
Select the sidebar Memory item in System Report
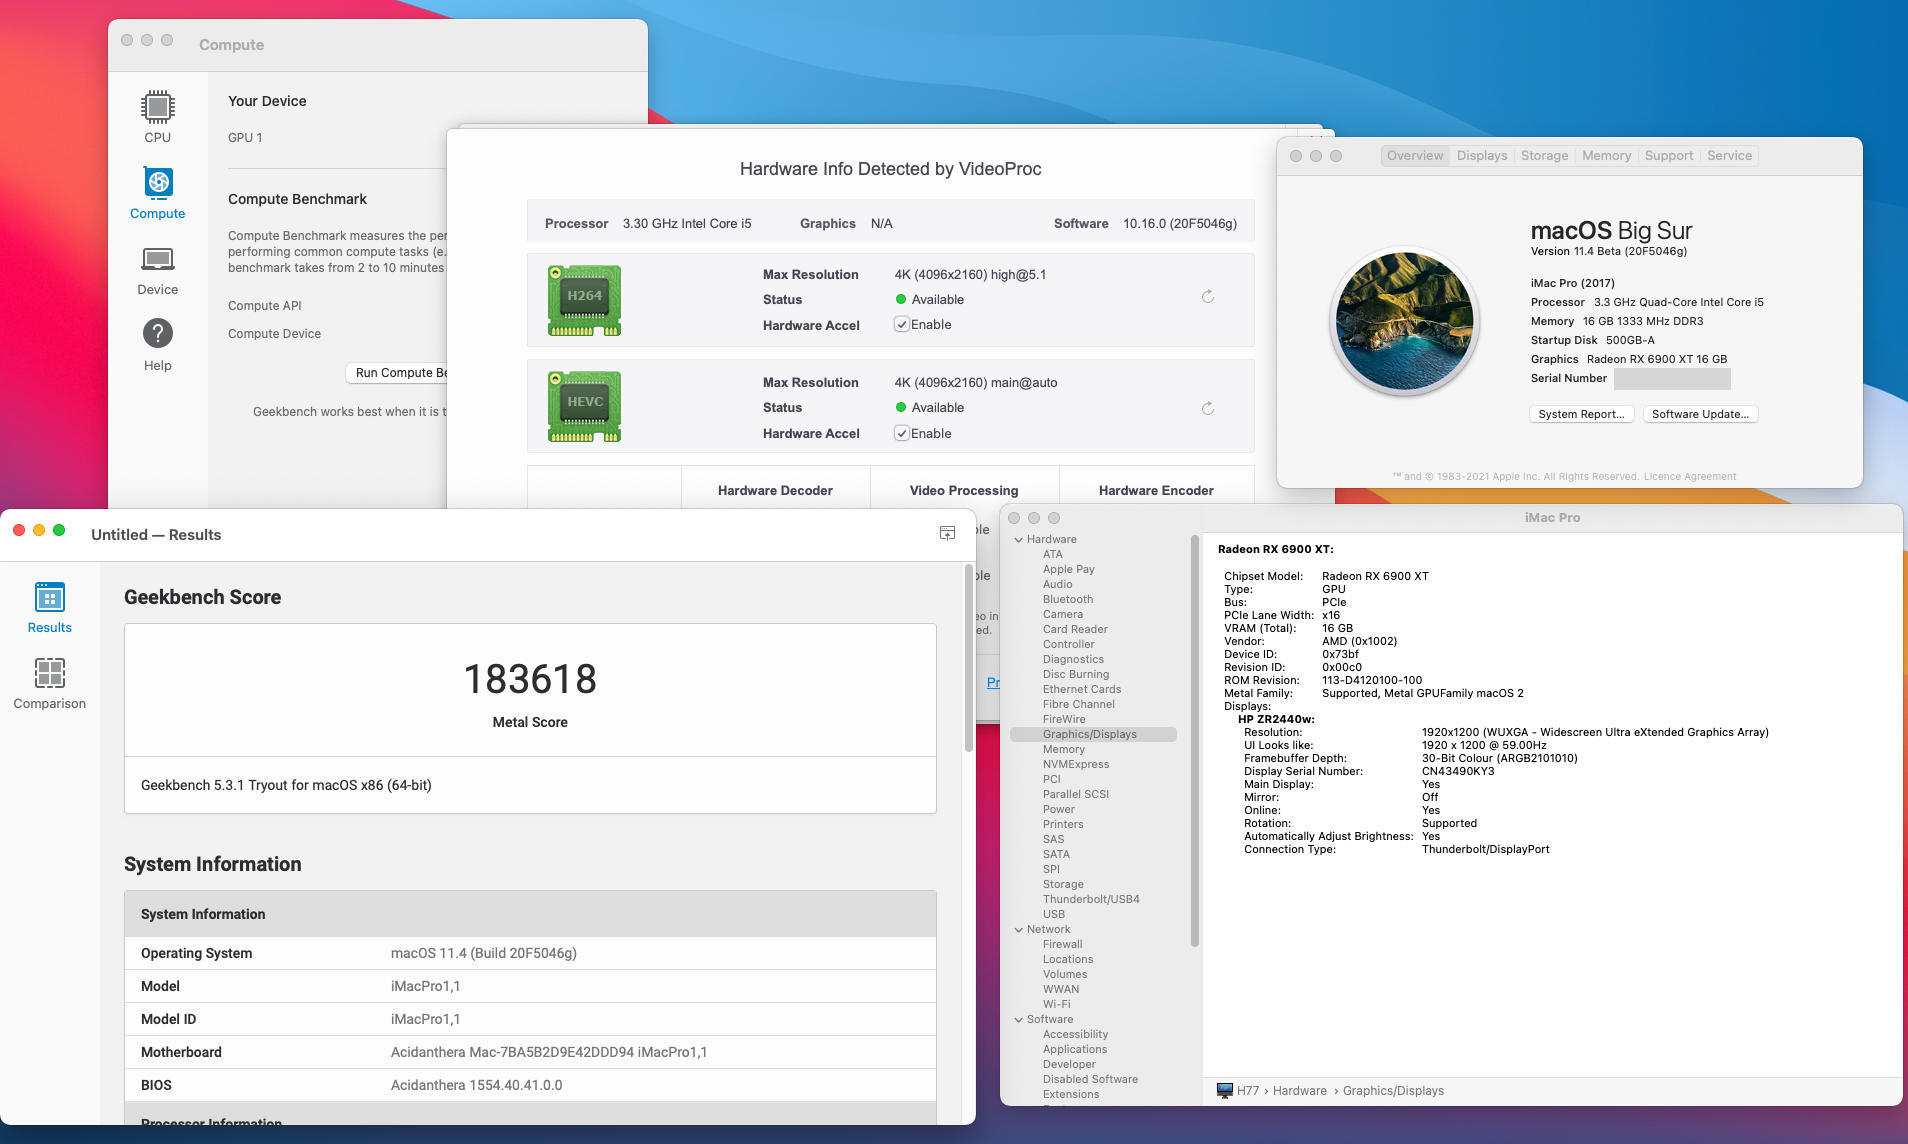1064,750
